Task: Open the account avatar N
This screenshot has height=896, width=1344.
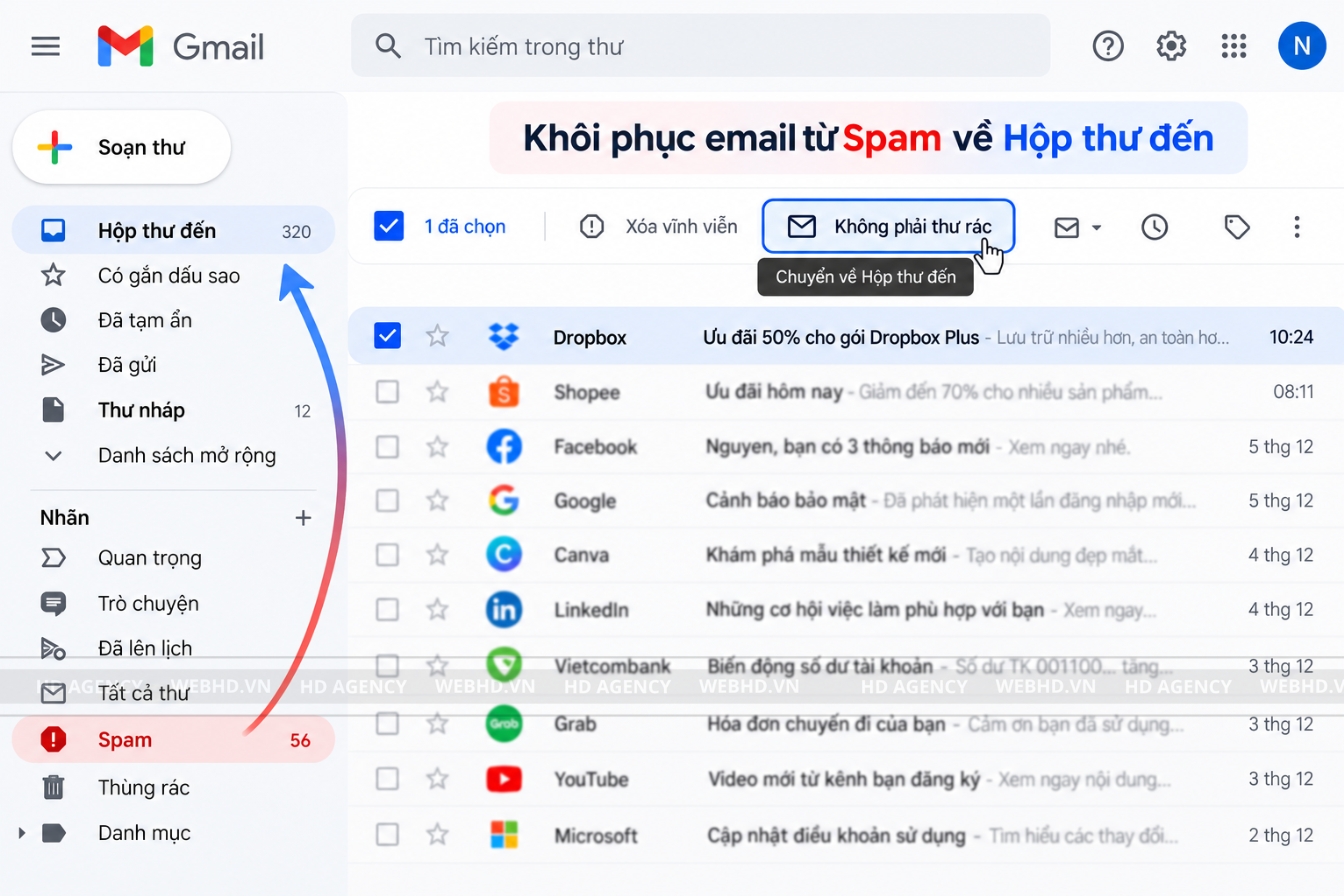Action: click(x=1302, y=46)
